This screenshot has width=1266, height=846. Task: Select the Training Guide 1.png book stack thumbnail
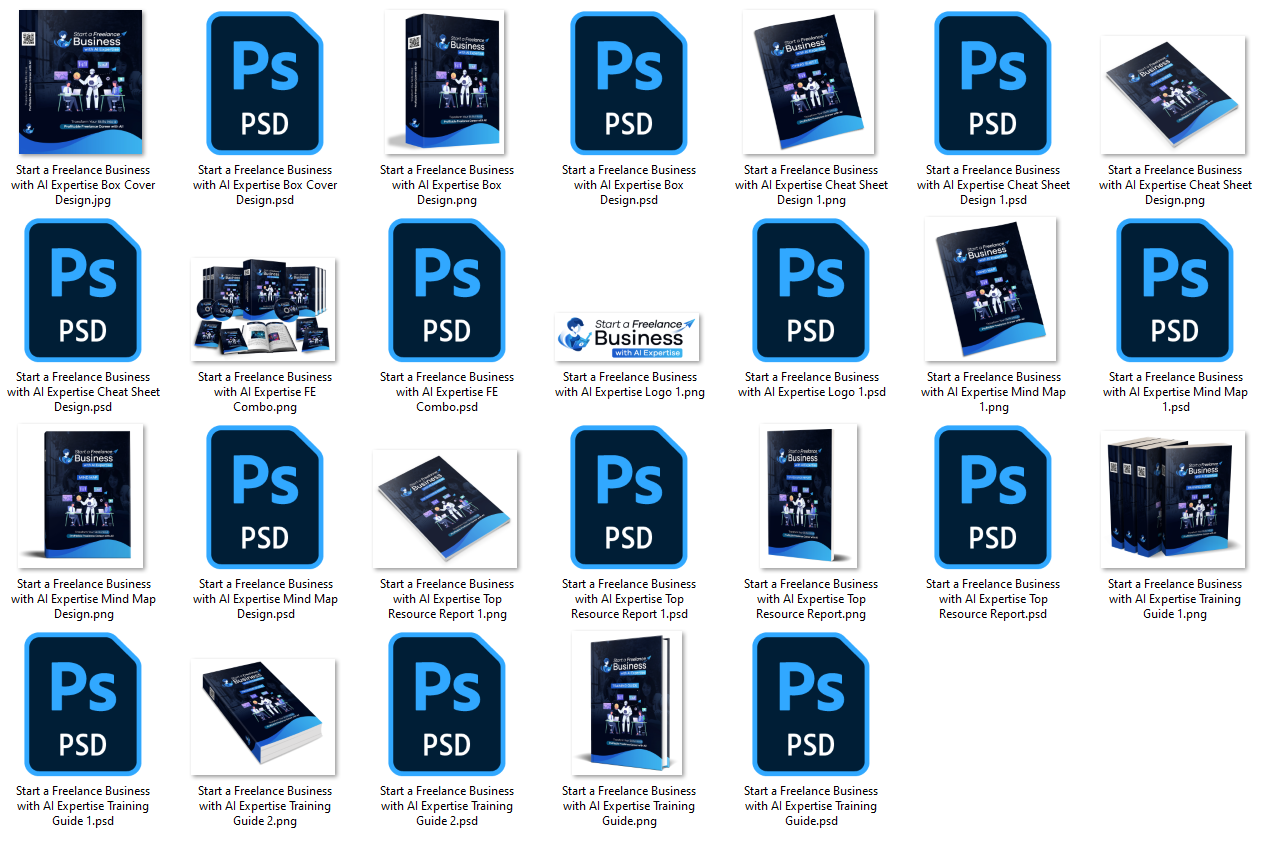[1174, 496]
